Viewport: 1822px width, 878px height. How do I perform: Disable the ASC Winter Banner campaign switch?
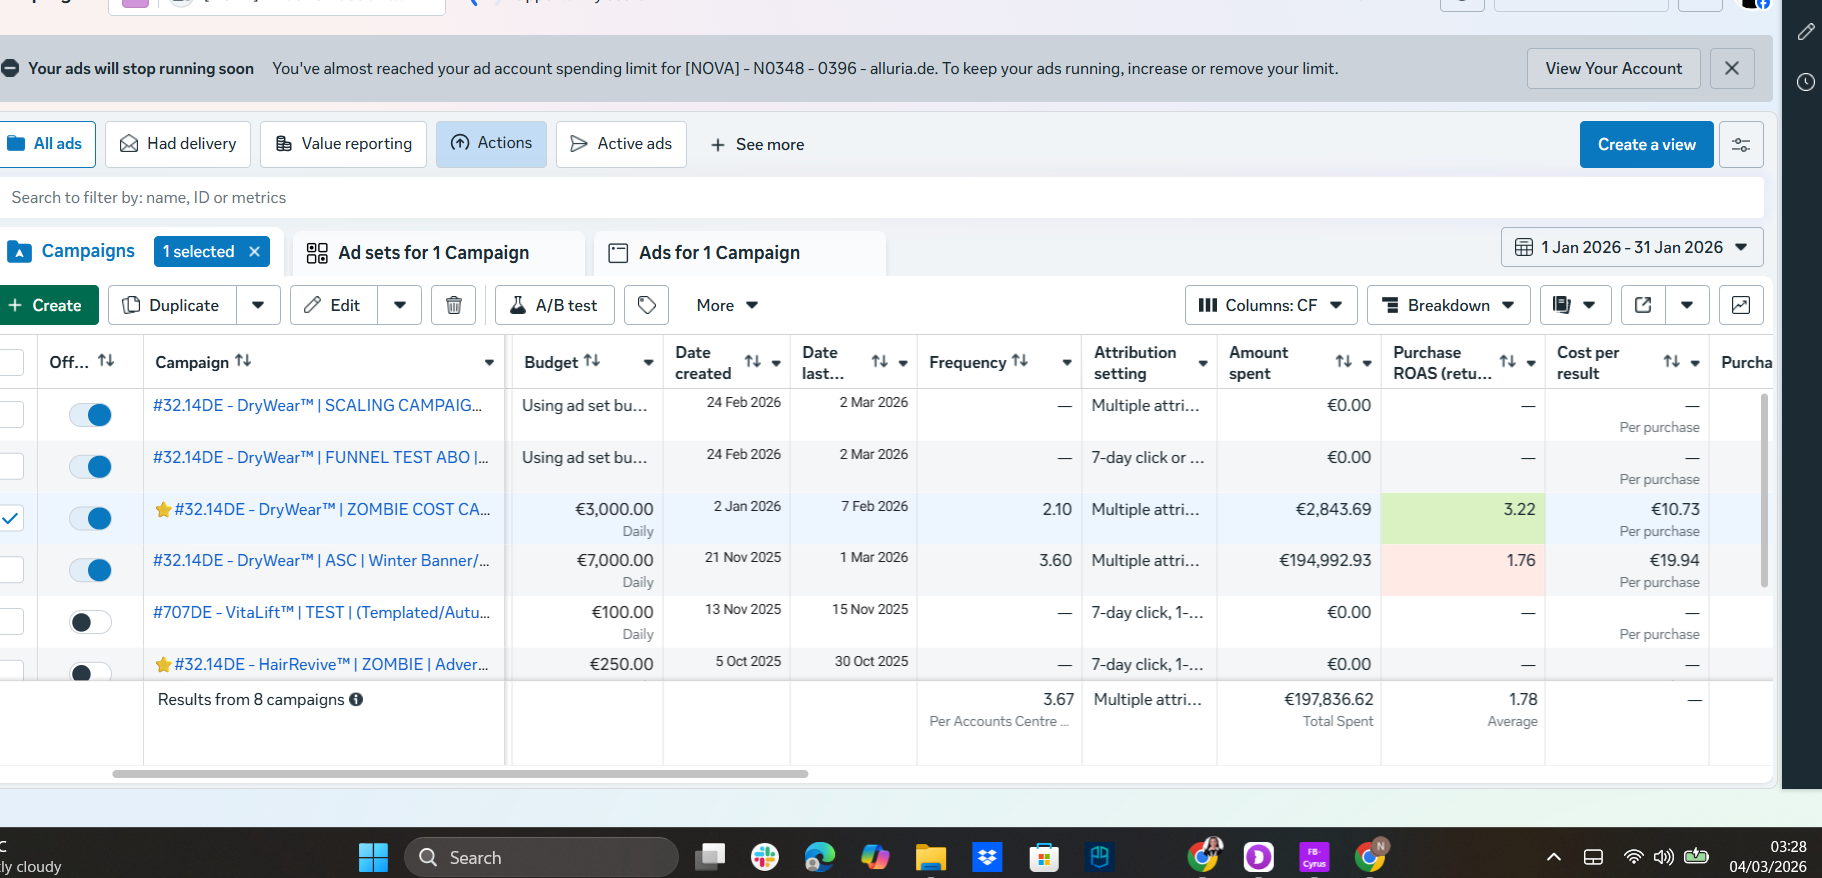[x=90, y=570]
